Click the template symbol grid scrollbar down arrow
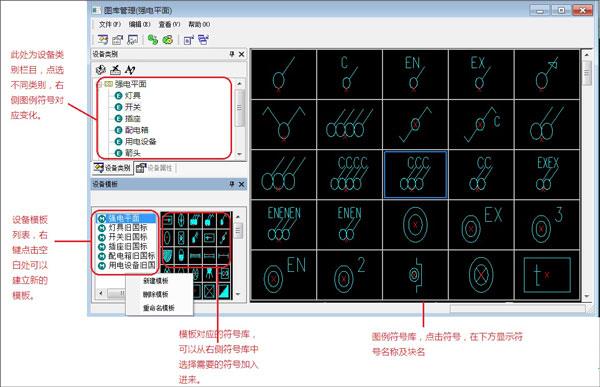The image size is (600, 387). point(238,294)
